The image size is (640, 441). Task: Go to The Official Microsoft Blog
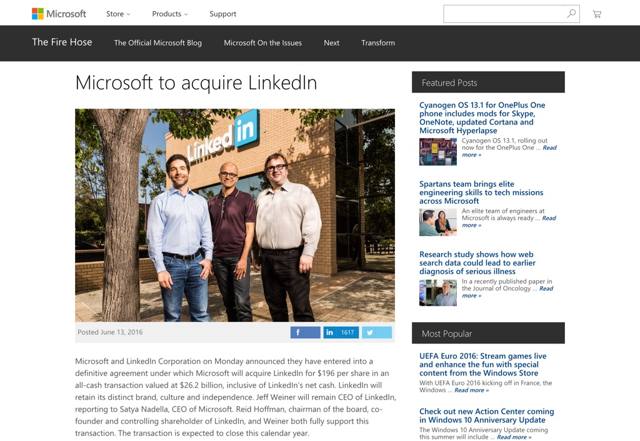coord(158,43)
